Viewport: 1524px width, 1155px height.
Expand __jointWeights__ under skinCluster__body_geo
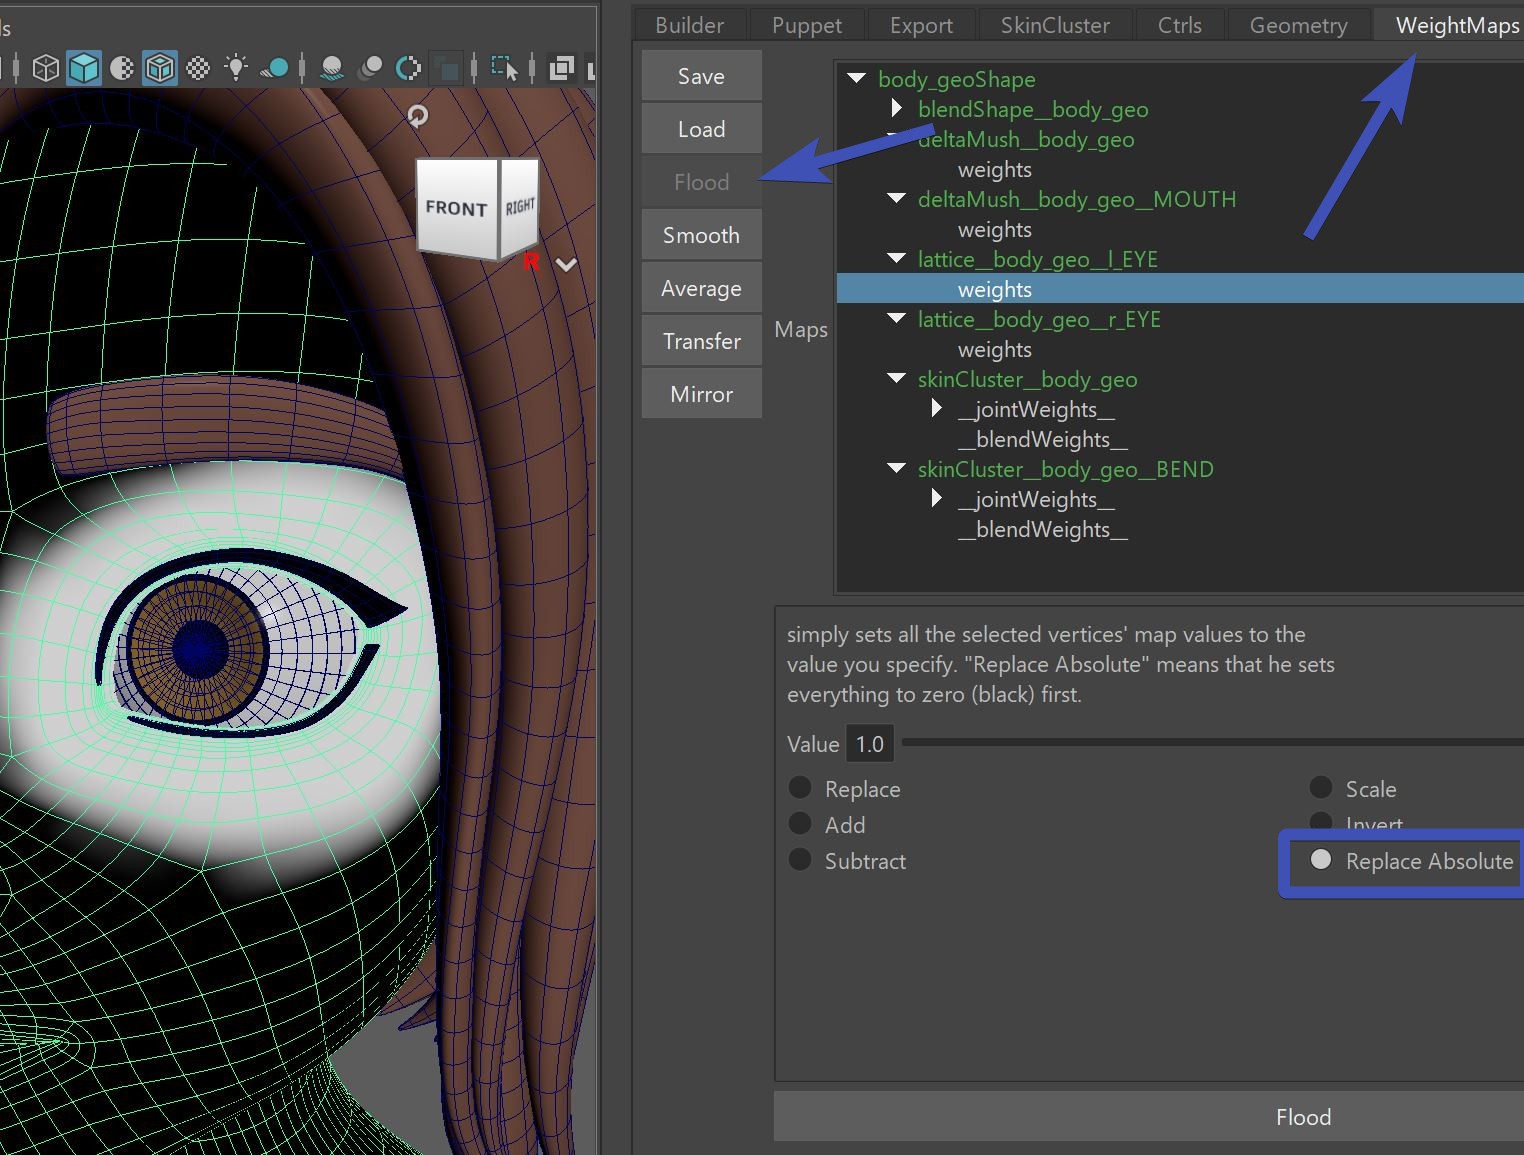tap(937, 408)
